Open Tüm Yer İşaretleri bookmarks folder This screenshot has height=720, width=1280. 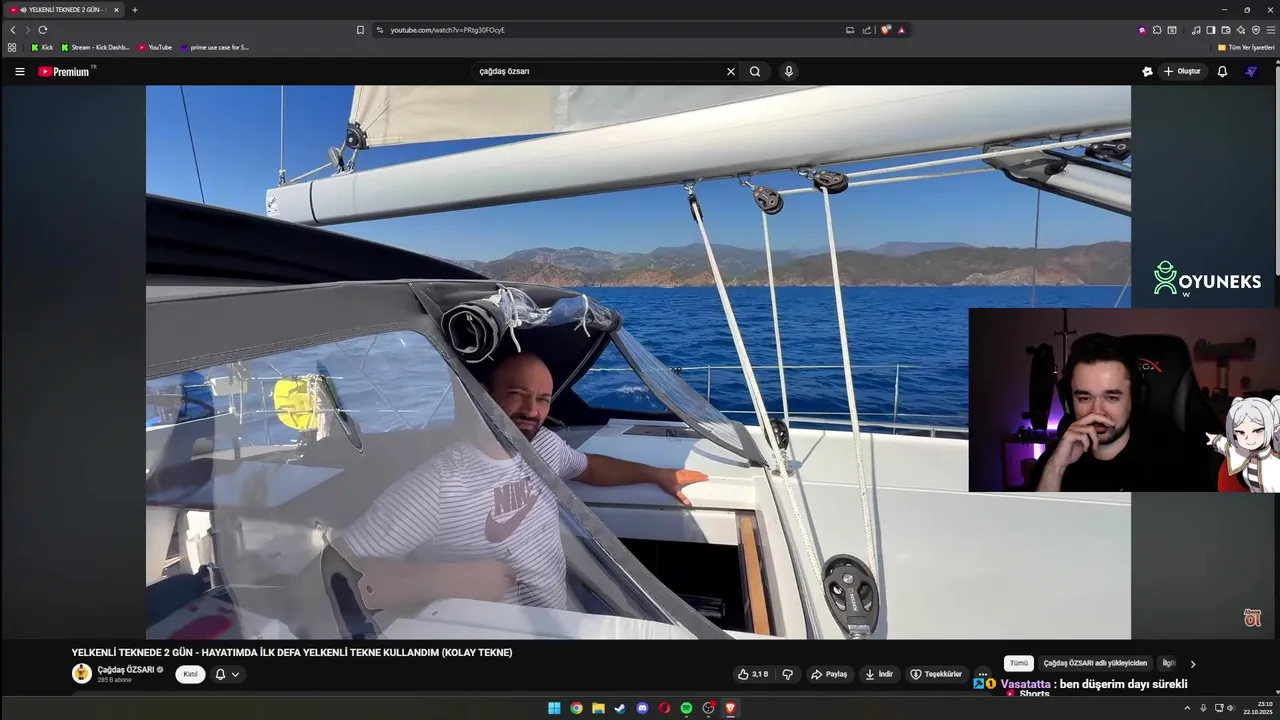(x=1246, y=47)
